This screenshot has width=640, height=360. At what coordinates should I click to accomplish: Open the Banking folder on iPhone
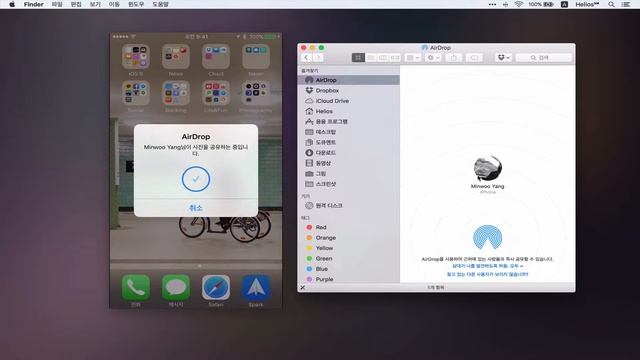click(176, 93)
